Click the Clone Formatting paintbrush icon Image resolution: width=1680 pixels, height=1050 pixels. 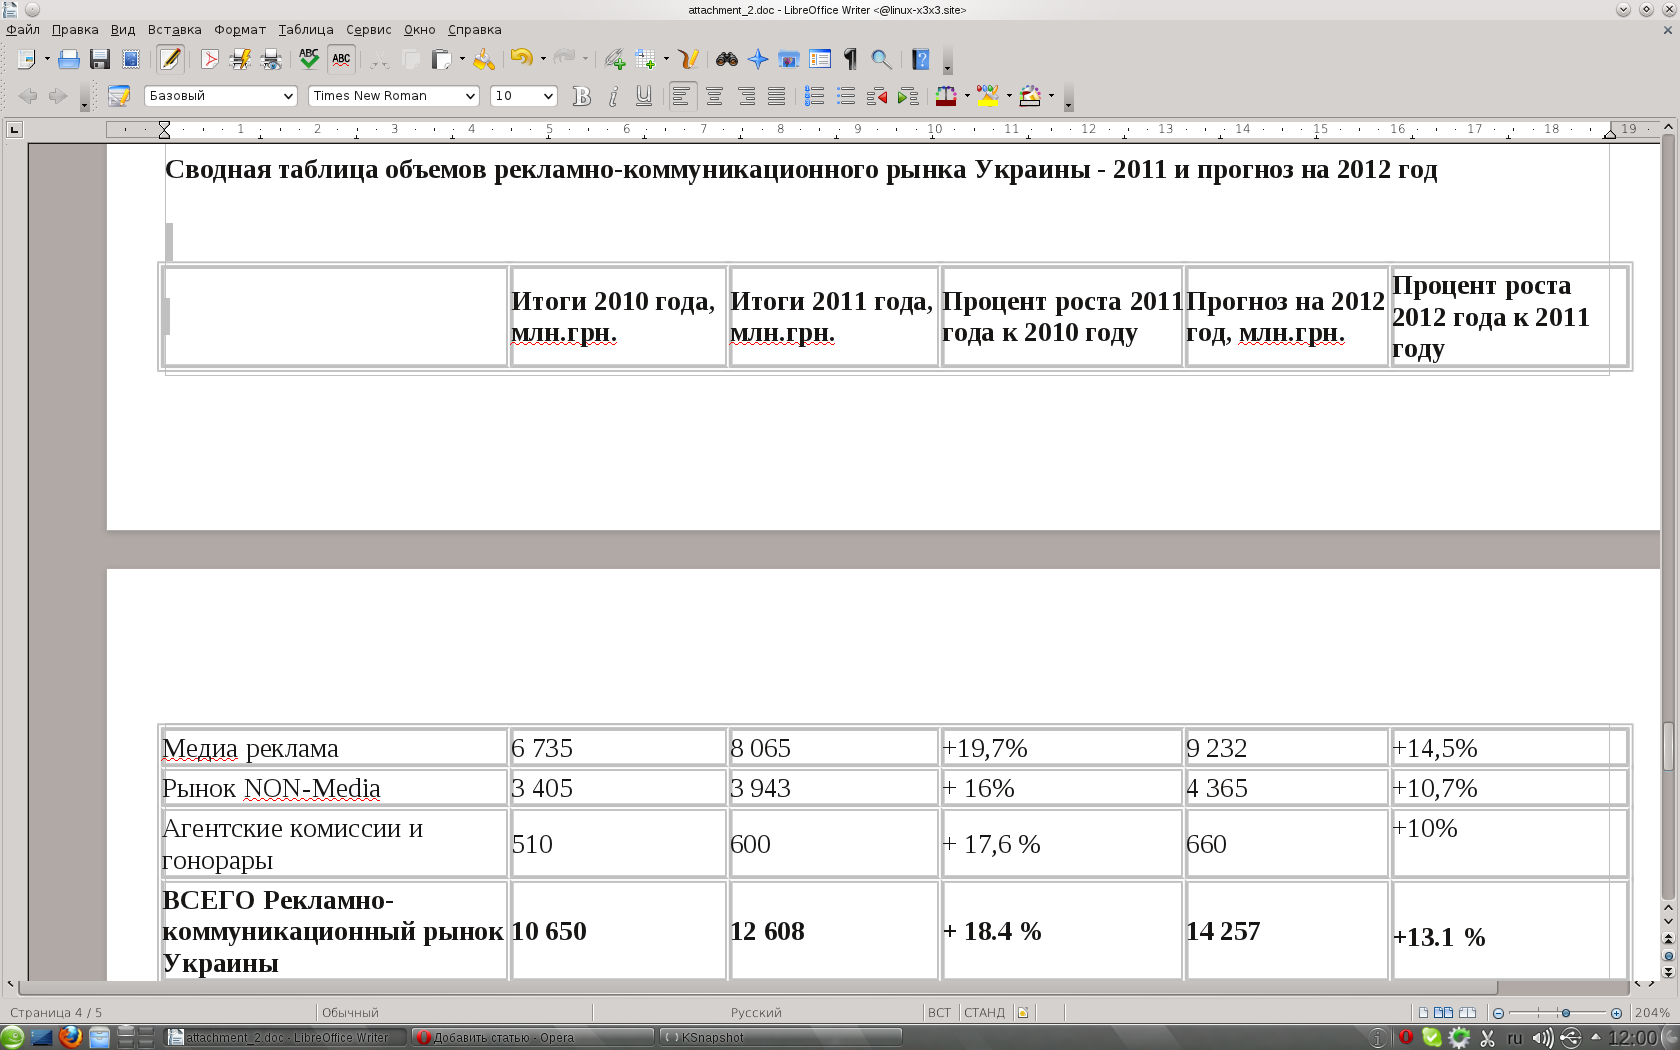(x=484, y=60)
